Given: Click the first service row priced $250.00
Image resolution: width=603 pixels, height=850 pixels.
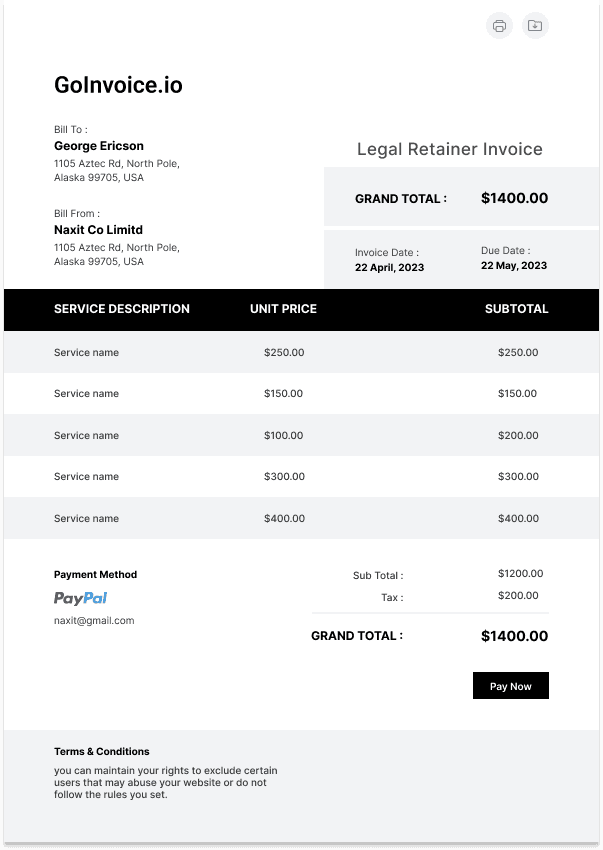Looking at the screenshot, I should pos(302,352).
